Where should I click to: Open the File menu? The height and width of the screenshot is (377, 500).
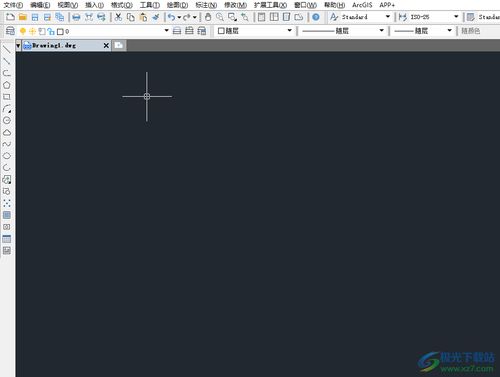click(13, 5)
